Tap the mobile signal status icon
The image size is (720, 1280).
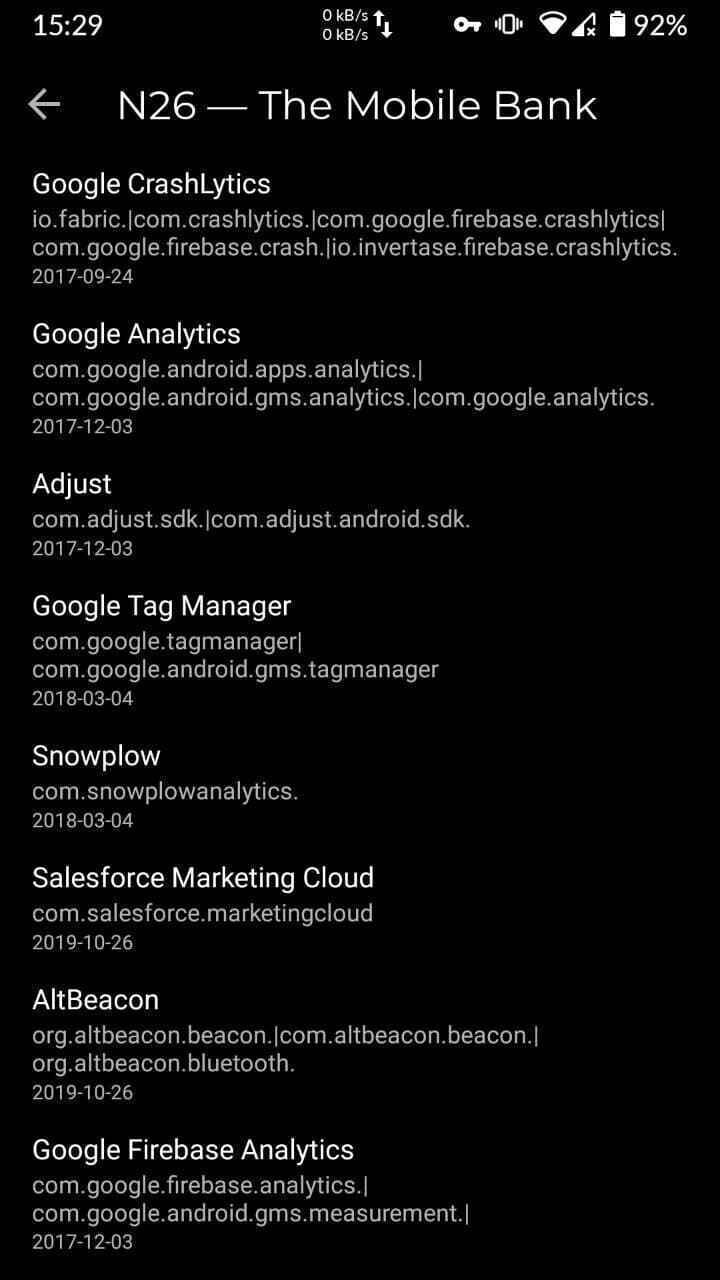(x=585, y=25)
